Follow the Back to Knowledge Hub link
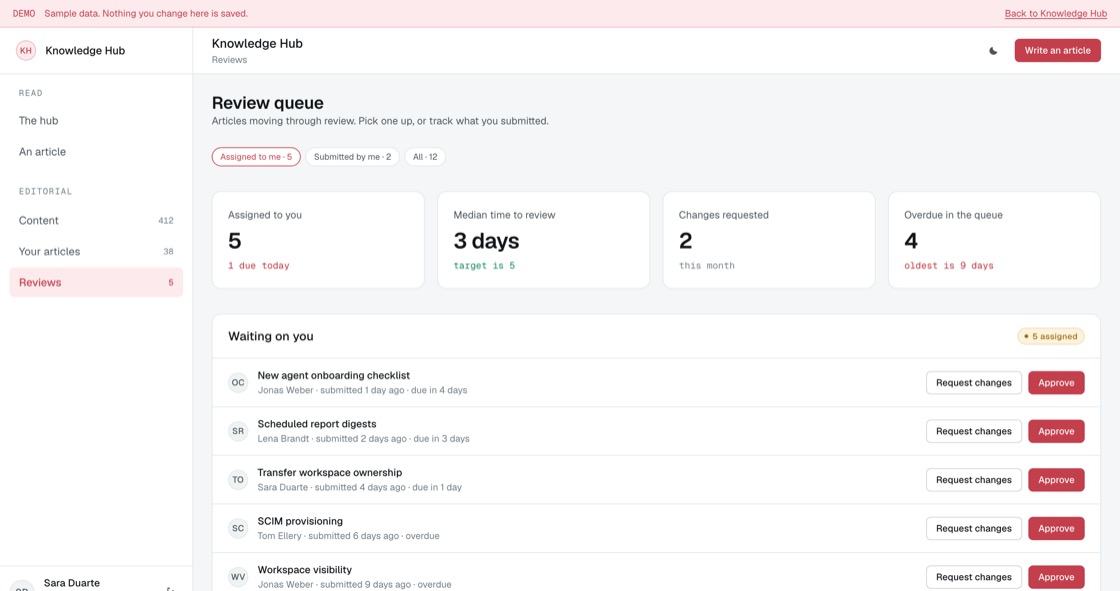 click(x=1056, y=14)
